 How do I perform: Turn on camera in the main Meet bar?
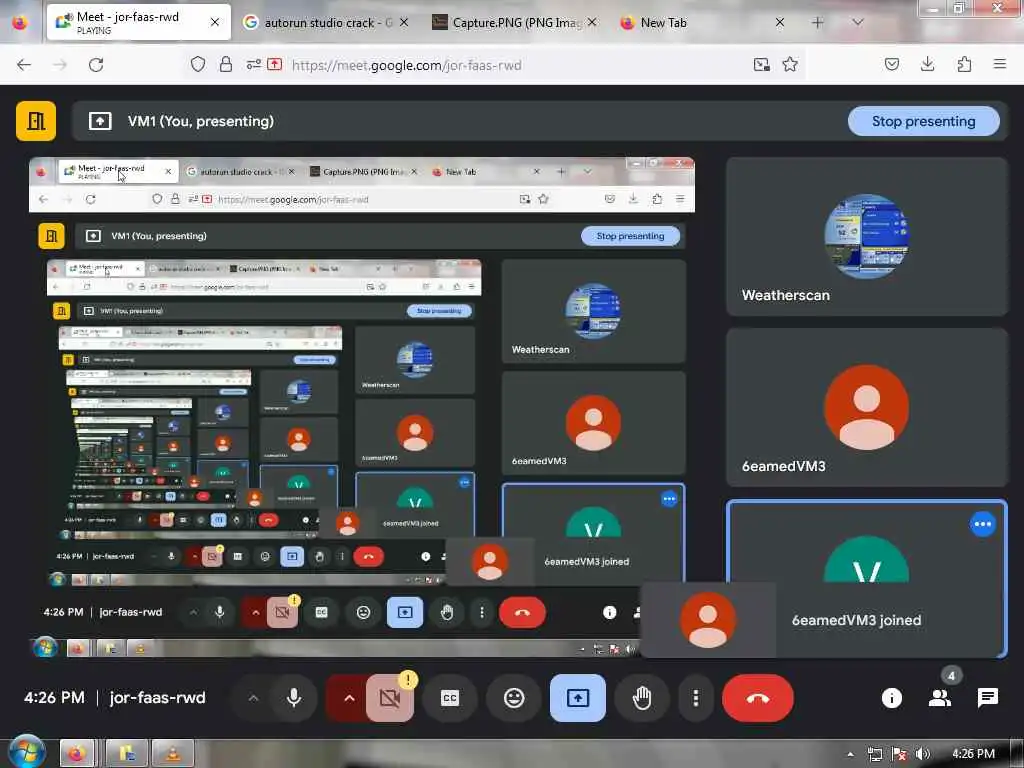(x=390, y=698)
